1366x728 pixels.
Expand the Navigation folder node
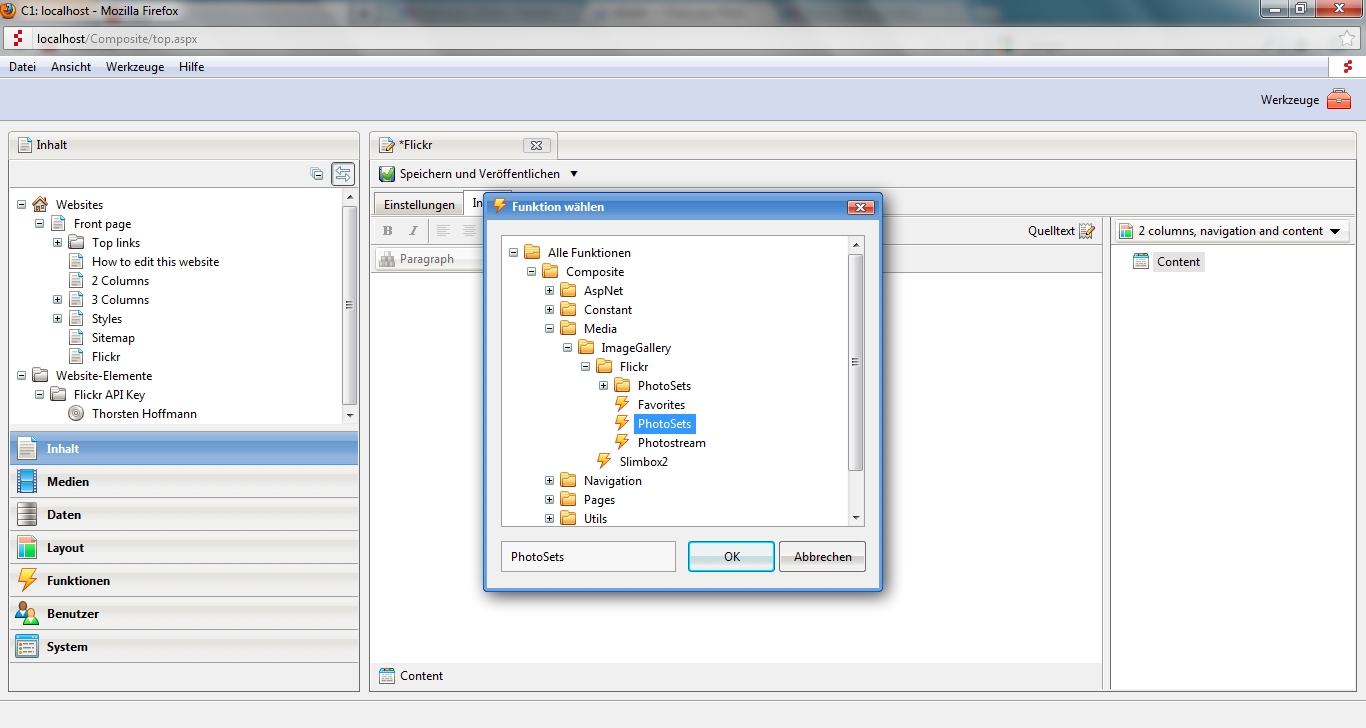point(549,481)
